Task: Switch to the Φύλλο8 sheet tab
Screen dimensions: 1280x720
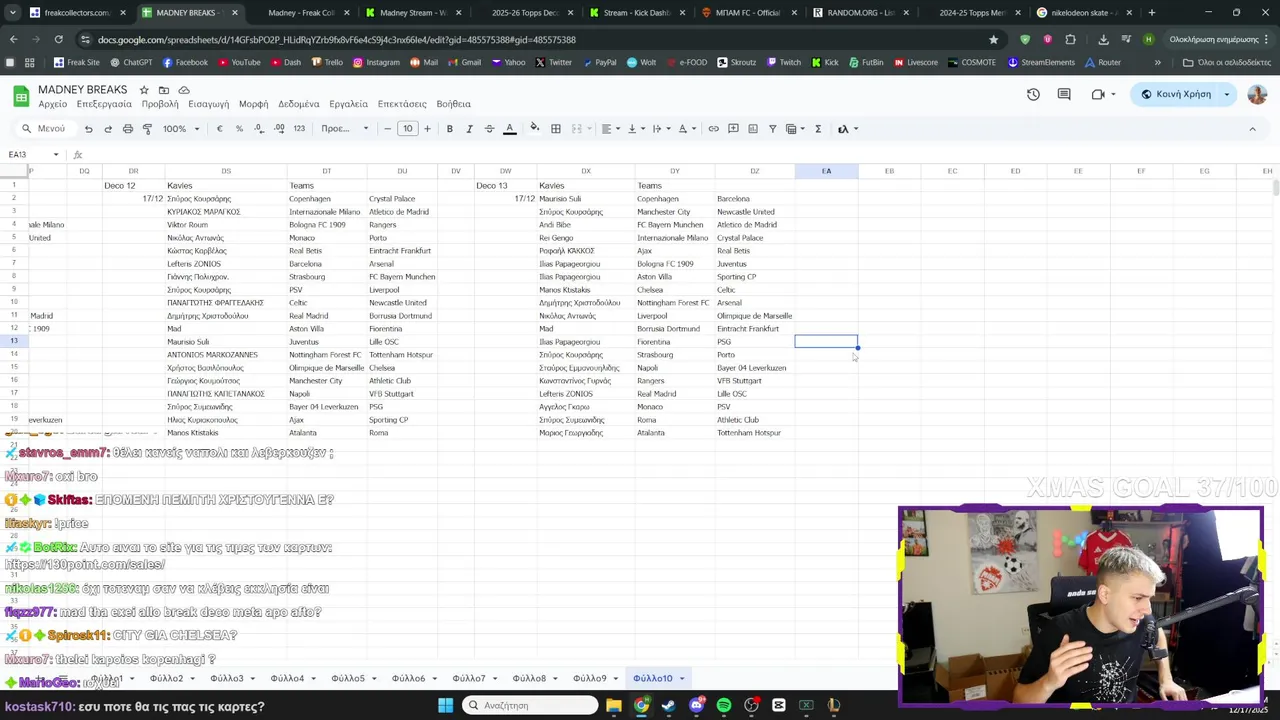Action: (x=529, y=678)
